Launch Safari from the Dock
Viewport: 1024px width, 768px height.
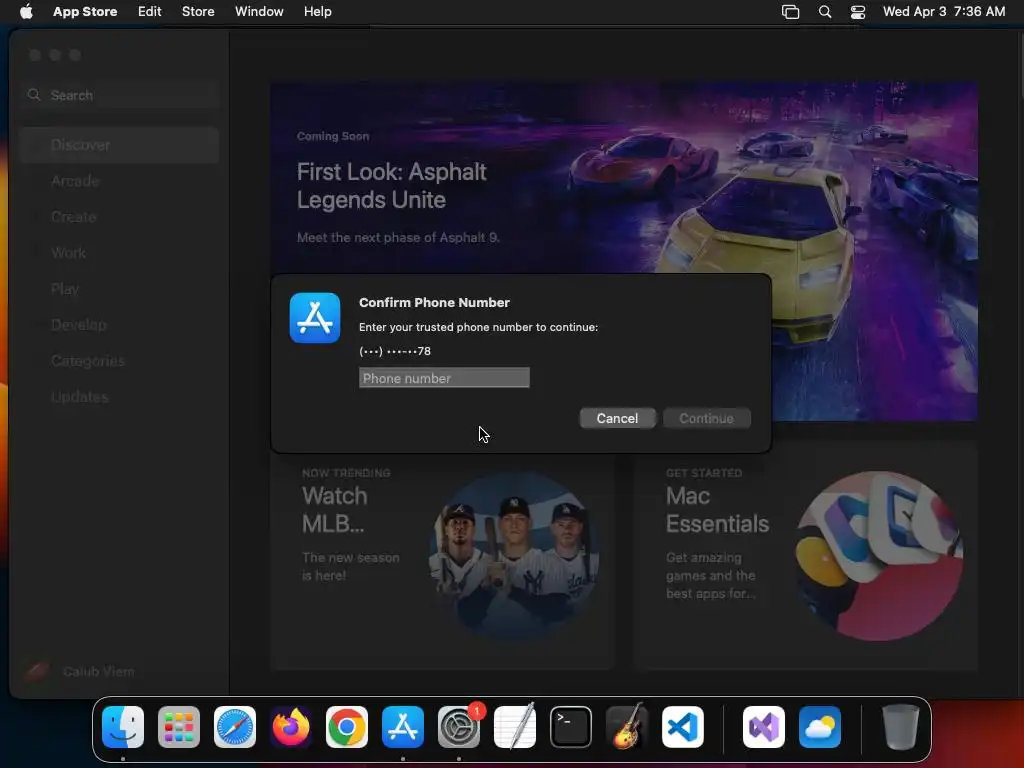coord(235,727)
